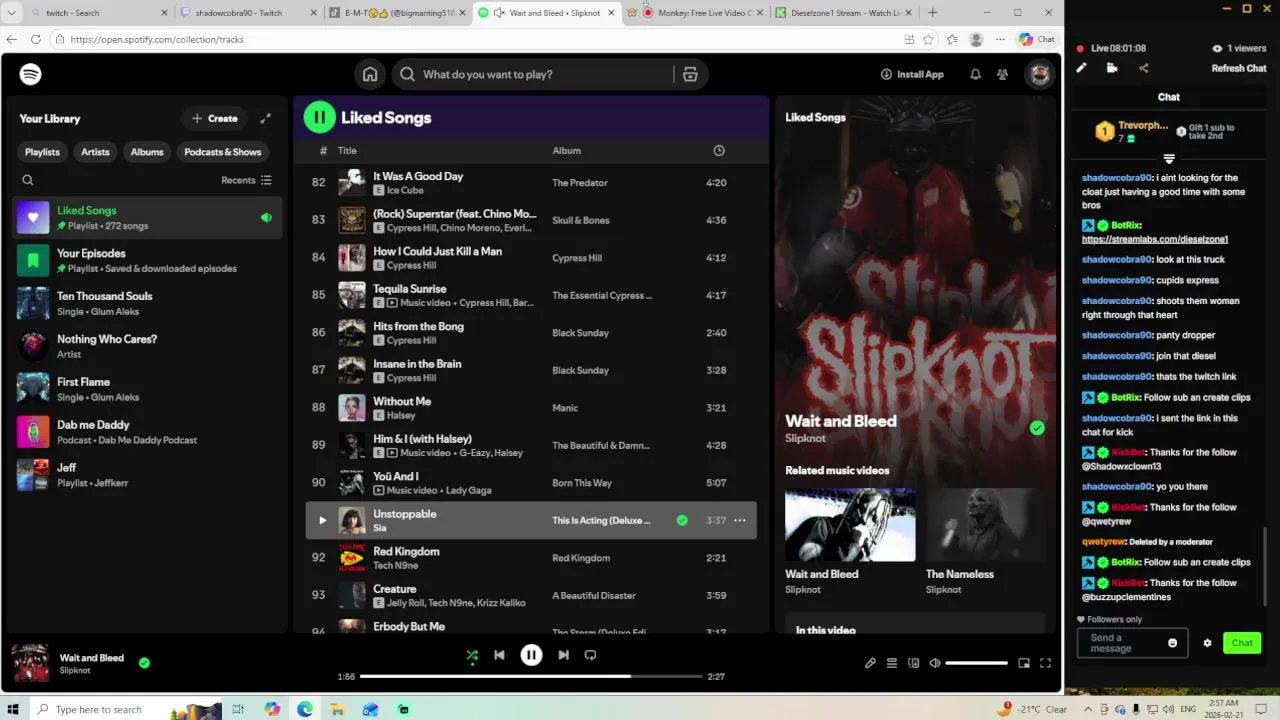The image size is (1280, 720).
Task: Click the share icon in the stream panel
Action: [x=1143, y=68]
